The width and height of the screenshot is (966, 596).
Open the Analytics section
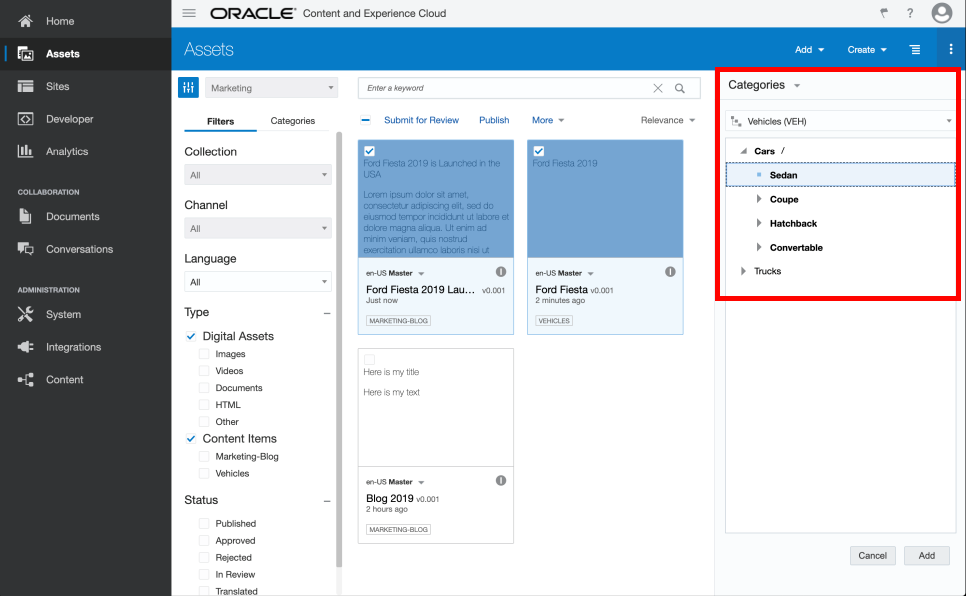[67, 151]
